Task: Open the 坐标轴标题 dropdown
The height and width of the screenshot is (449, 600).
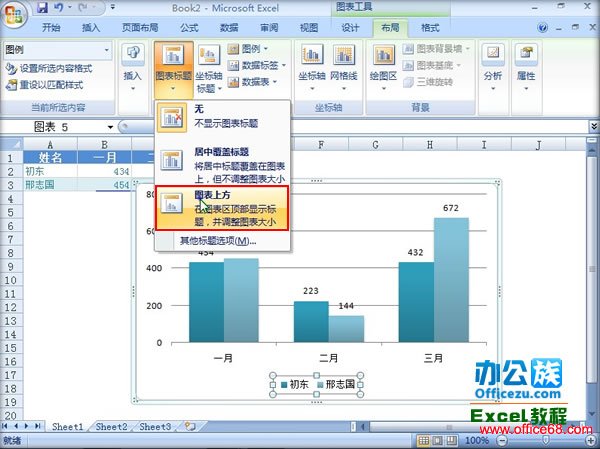Action: pyautogui.click(x=209, y=69)
